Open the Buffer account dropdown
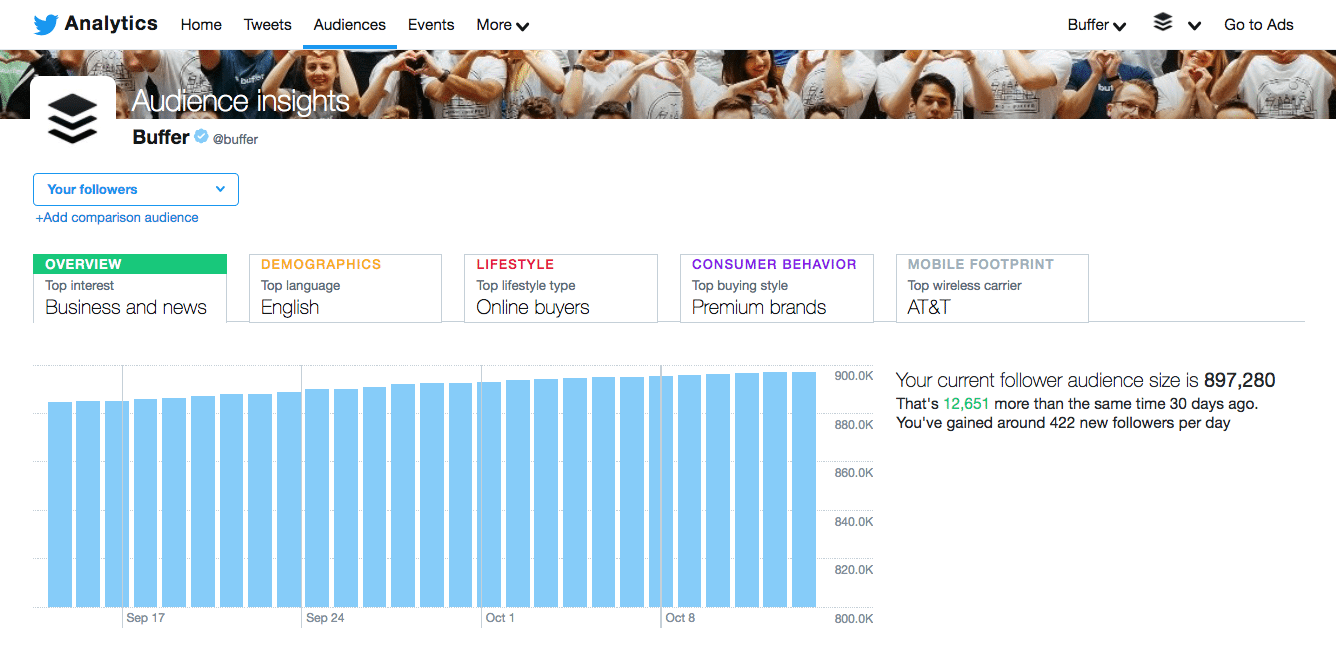1336x651 pixels. pyautogui.click(x=1096, y=24)
